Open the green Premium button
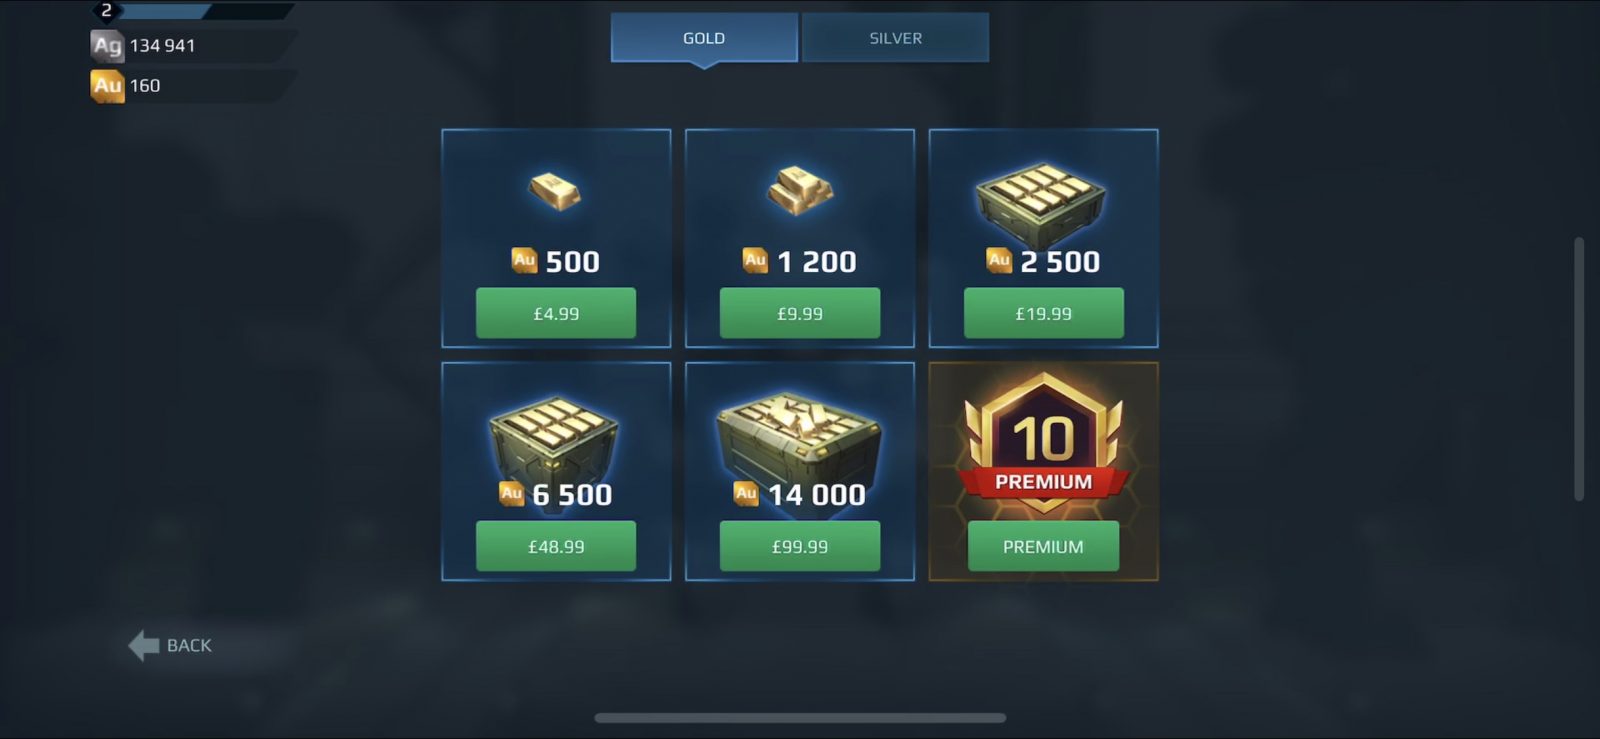 [x=1043, y=546]
